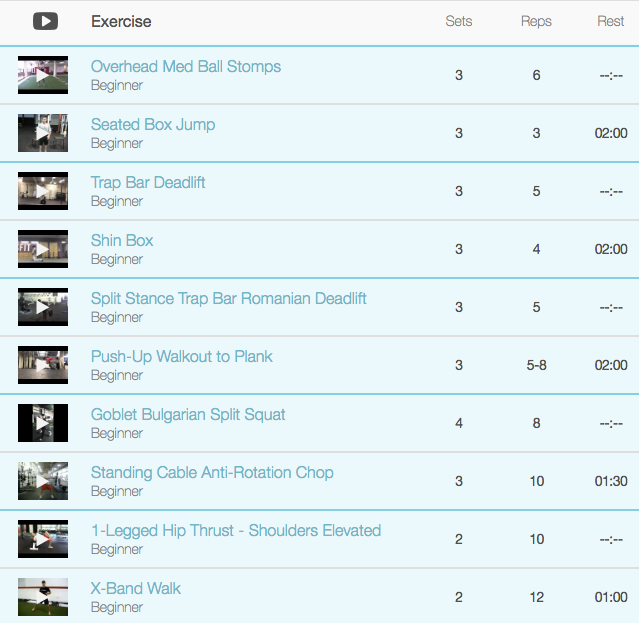
Task: Play the Seated Box Jump video thumbnail
Action: tap(43, 133)
